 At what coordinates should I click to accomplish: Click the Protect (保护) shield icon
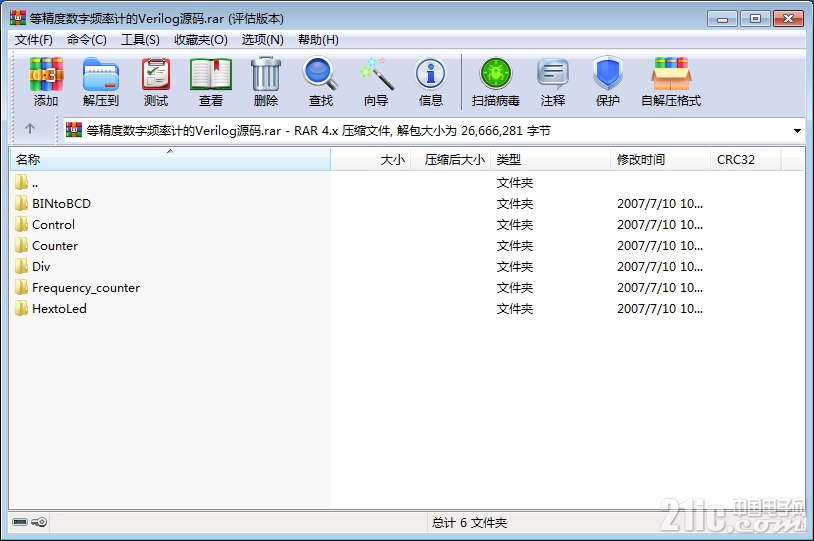tap(607, 74)
